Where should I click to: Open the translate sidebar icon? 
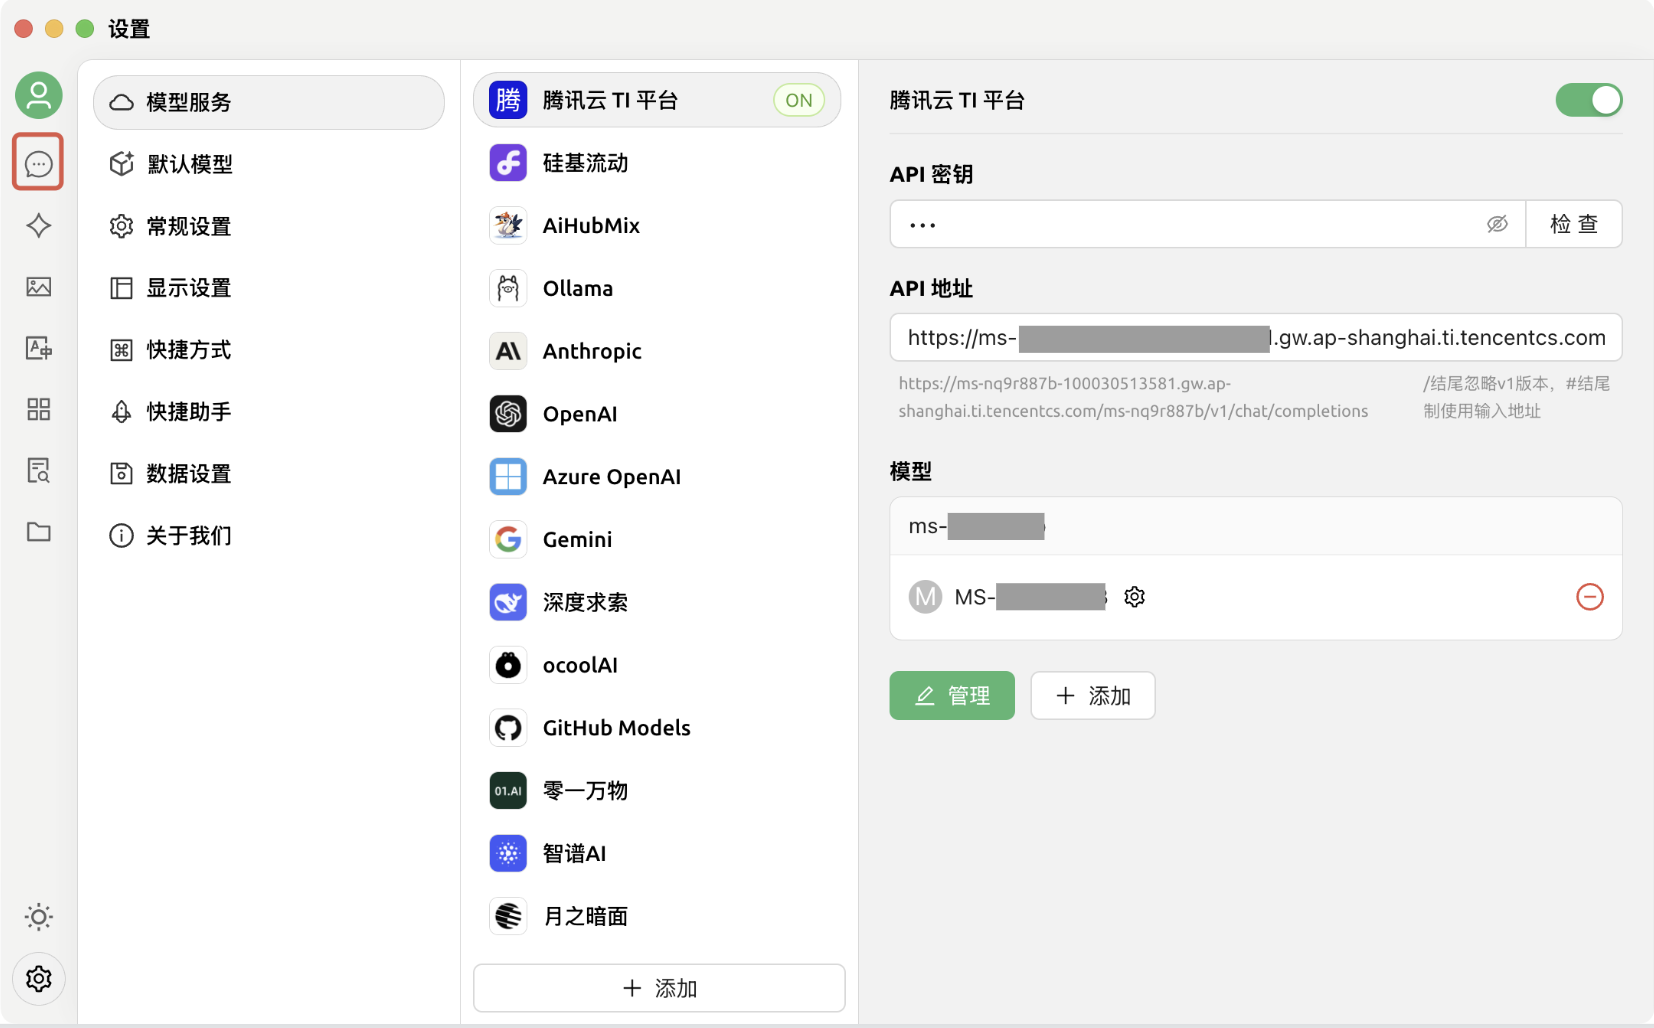pyautogui.click(x=38, y=348)
